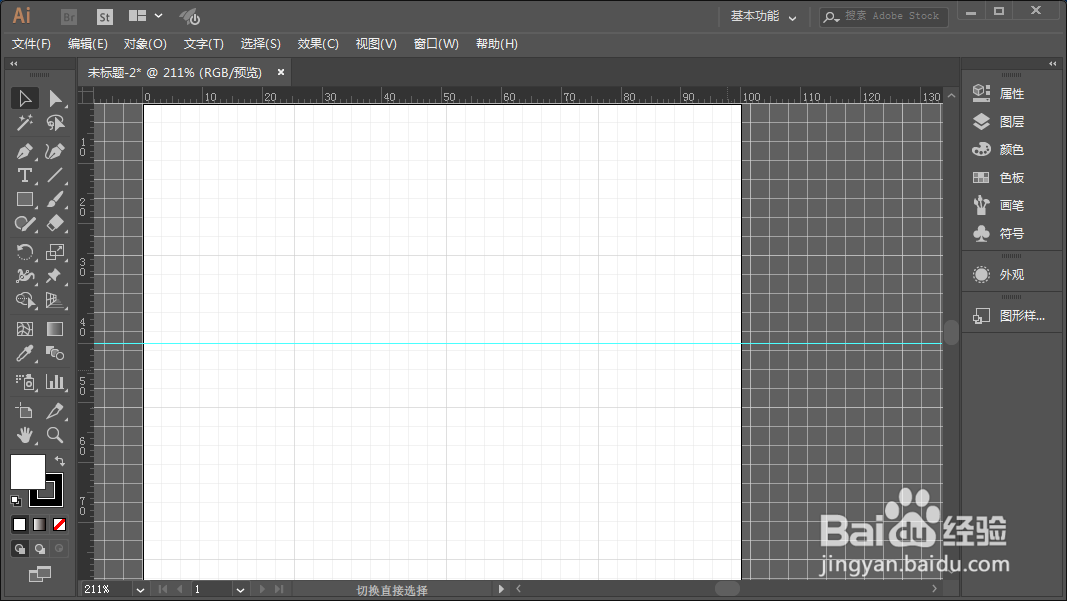This screenshot has width=1067, height=601.
Task: Select the Direct Selection tool
Action: [55, 99]
